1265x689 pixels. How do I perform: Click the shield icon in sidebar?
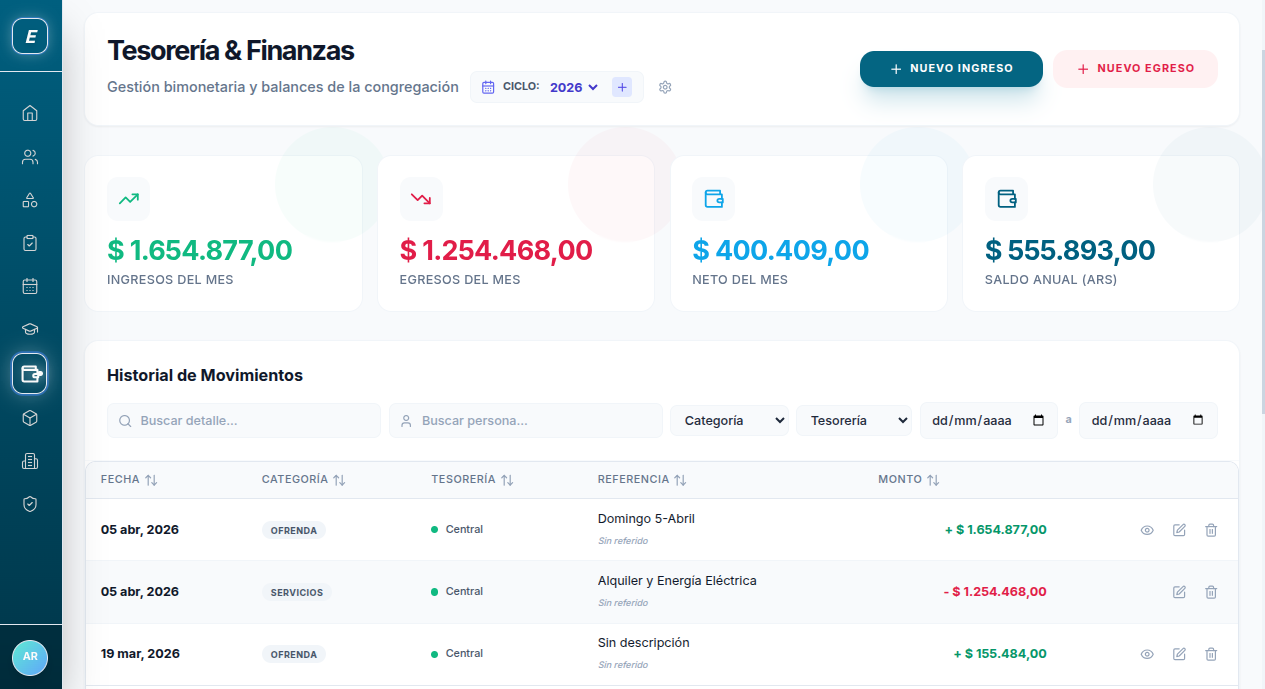tap(30, 504)
